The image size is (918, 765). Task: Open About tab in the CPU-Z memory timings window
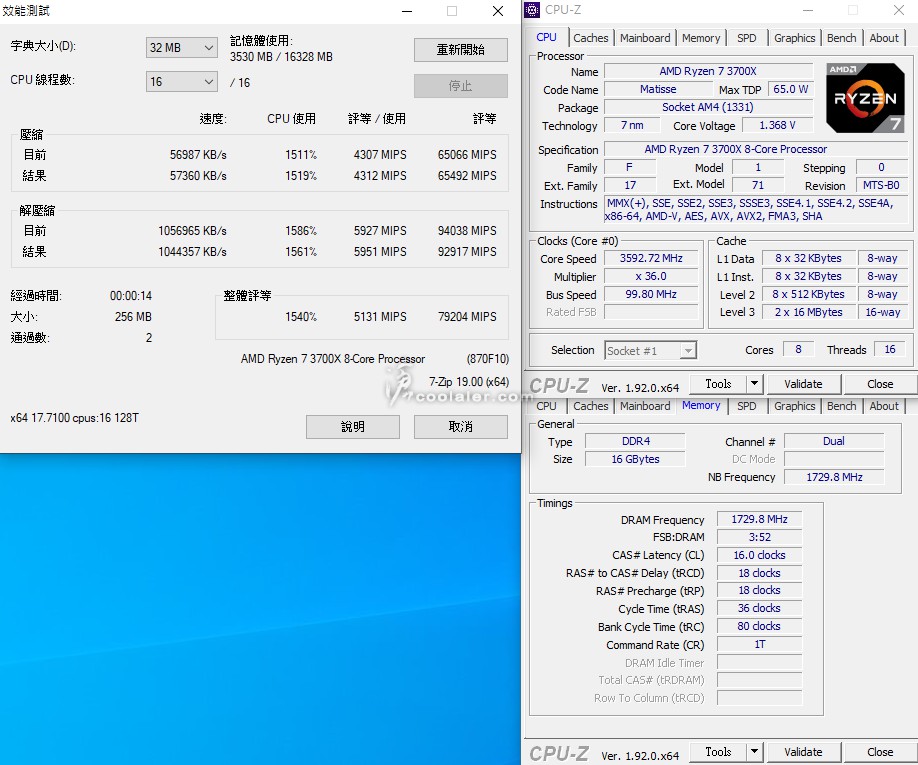884,406
